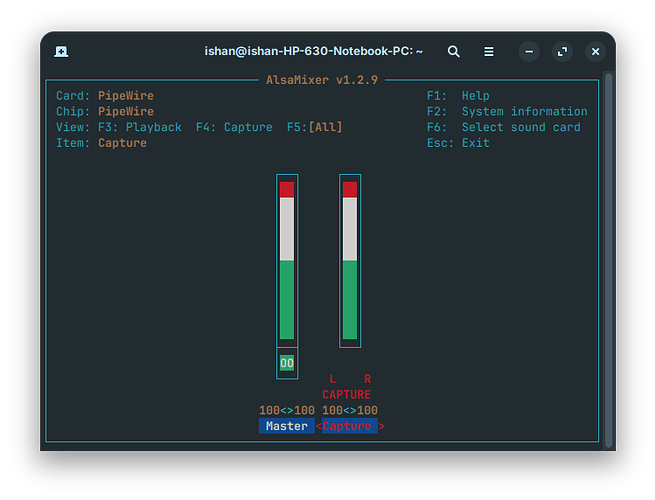Toggle the Master mute indicator showing OO
This screenshot has width=655, height=500.
point(287,363)
